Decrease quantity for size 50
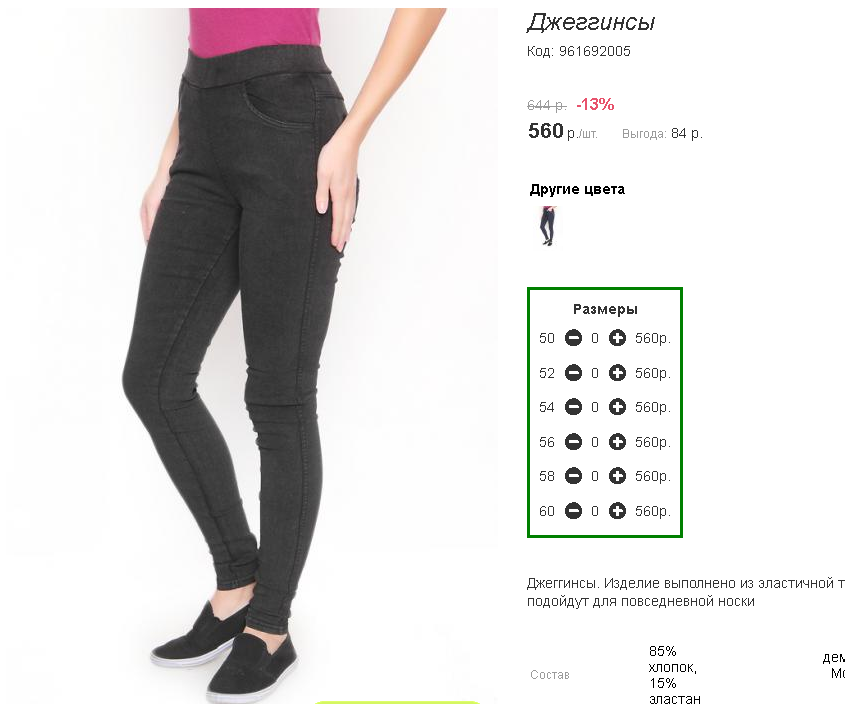 pos(573,338)
